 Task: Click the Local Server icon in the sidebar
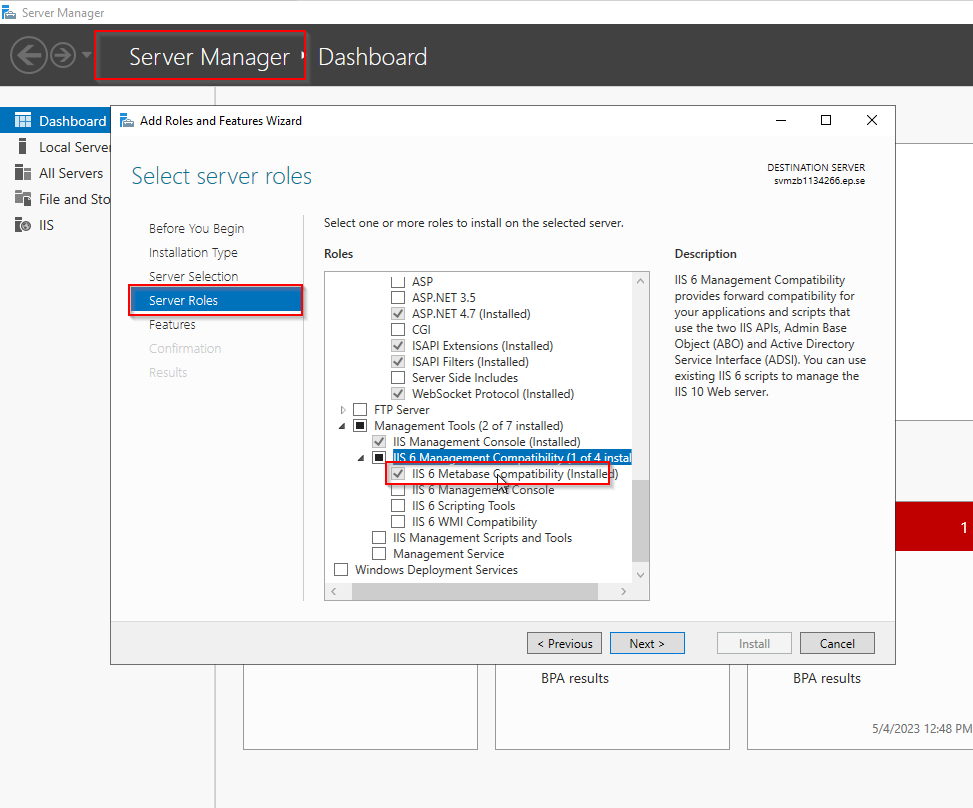23,146
